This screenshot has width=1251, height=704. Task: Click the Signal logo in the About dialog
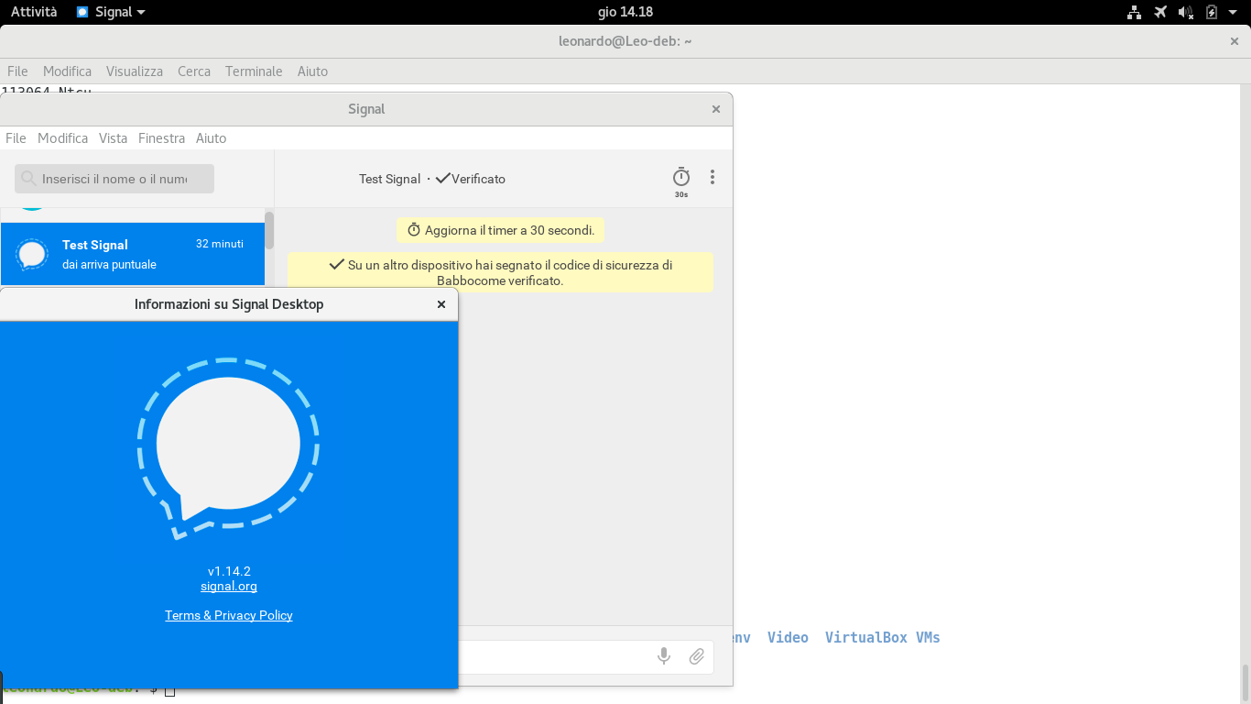click(x=228, y=443)
